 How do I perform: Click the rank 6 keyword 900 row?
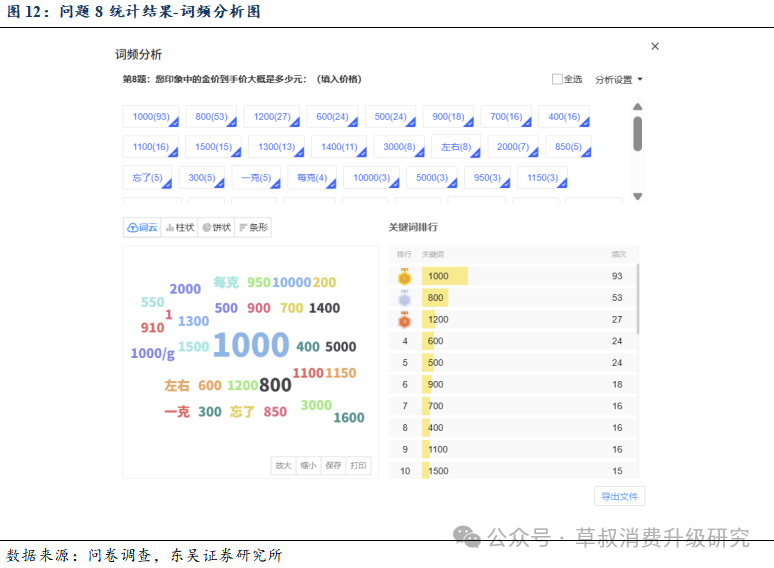pyautogui.click(x=513, y=384)
